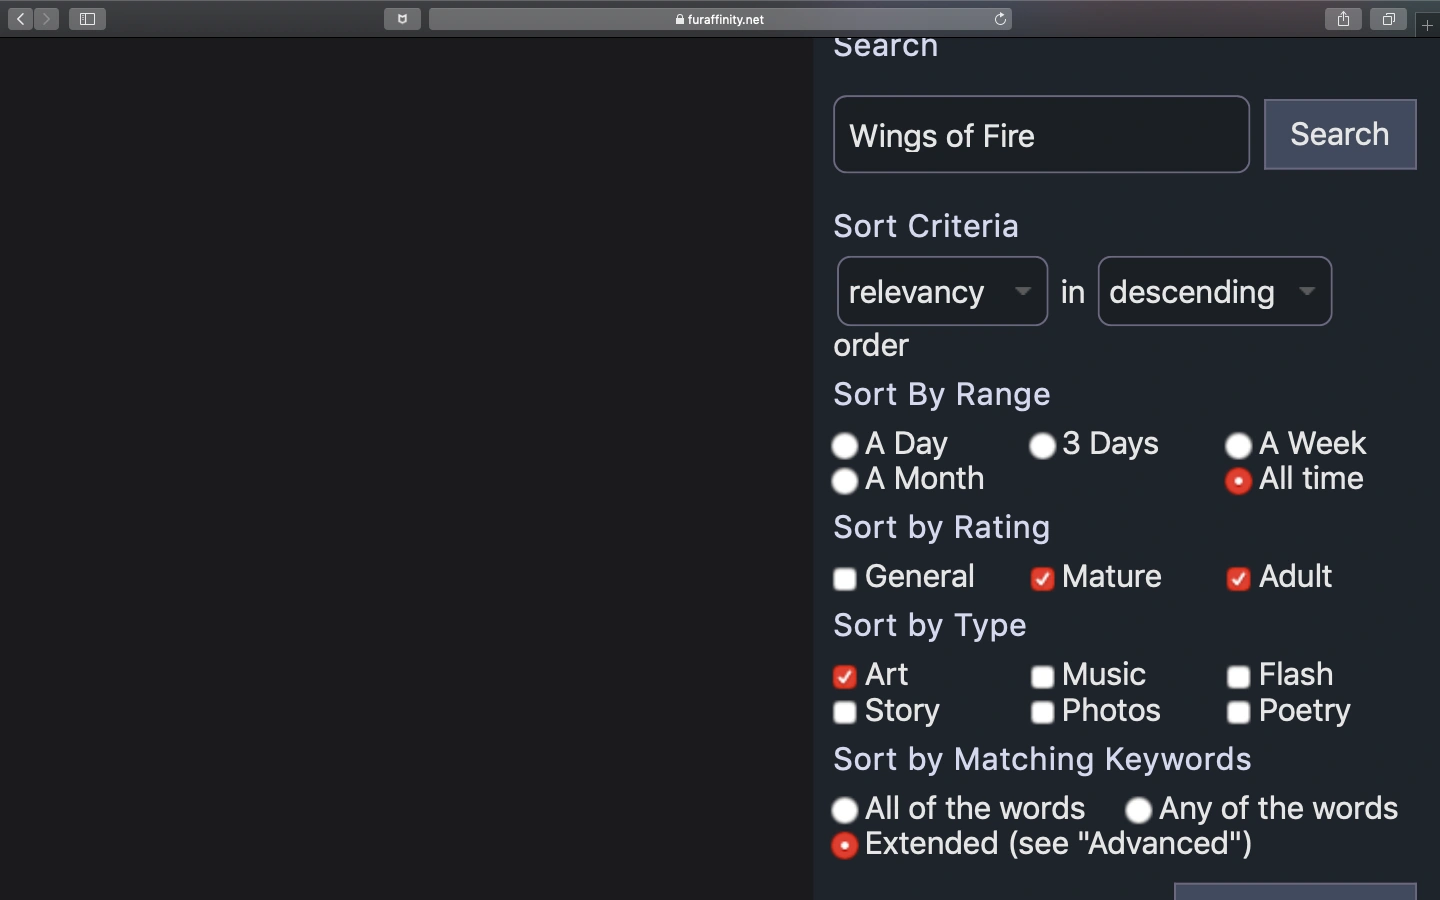The image size is (1440, 900).
Task: Choose All of the words matching
Action: click(845, 810)
